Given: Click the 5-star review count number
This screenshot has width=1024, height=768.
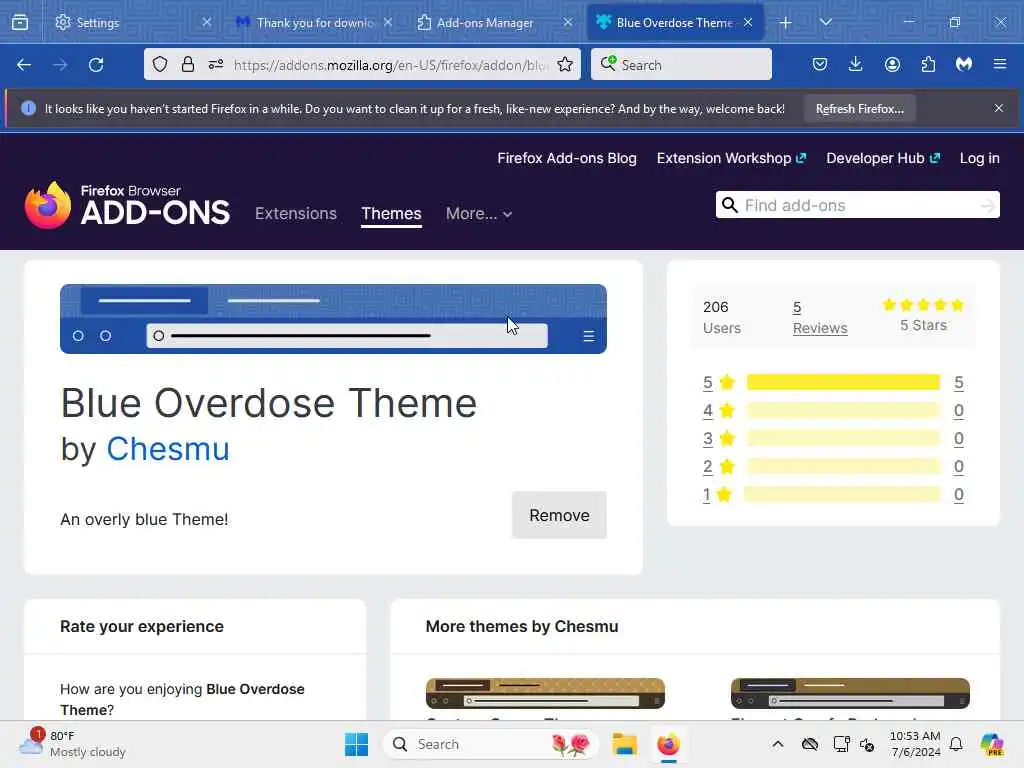Looking at the screenshot, I should 958,383.
